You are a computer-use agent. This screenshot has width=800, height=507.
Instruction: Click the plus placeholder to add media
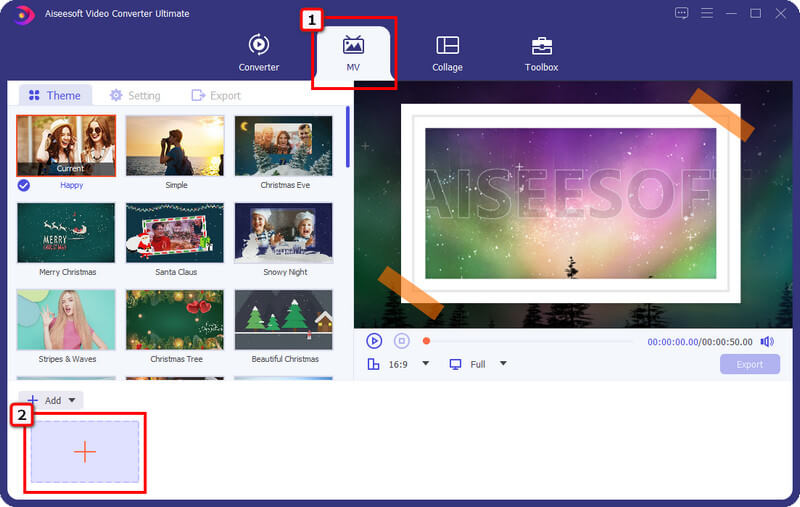(x=85, y=452)
